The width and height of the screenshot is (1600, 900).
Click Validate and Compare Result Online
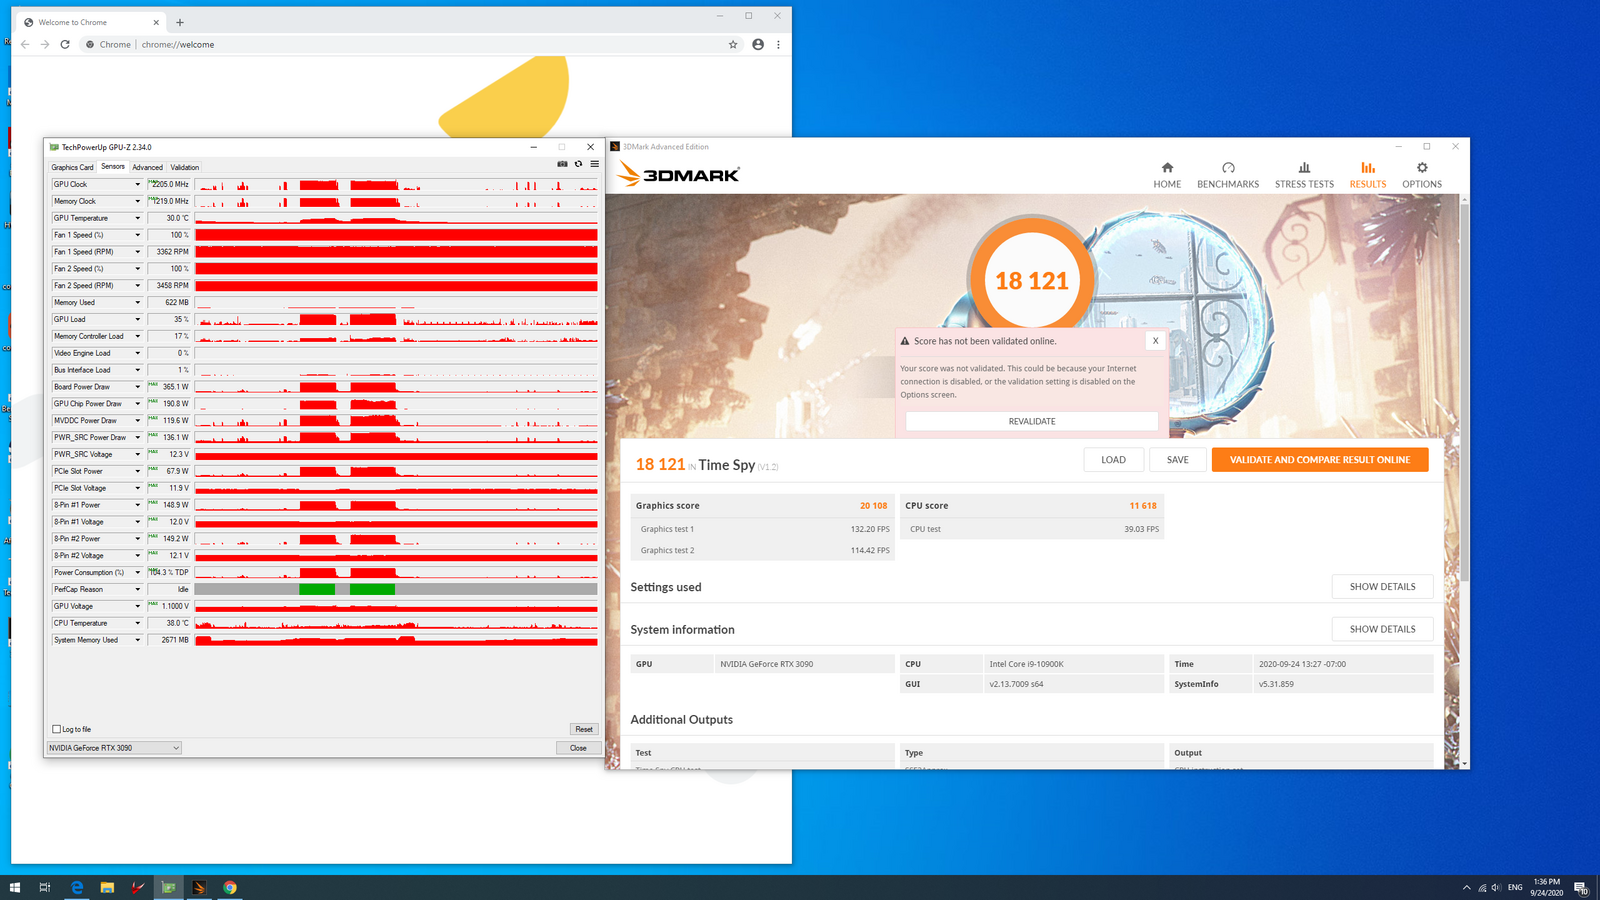pyautogui.click(x=1320, y=460)
